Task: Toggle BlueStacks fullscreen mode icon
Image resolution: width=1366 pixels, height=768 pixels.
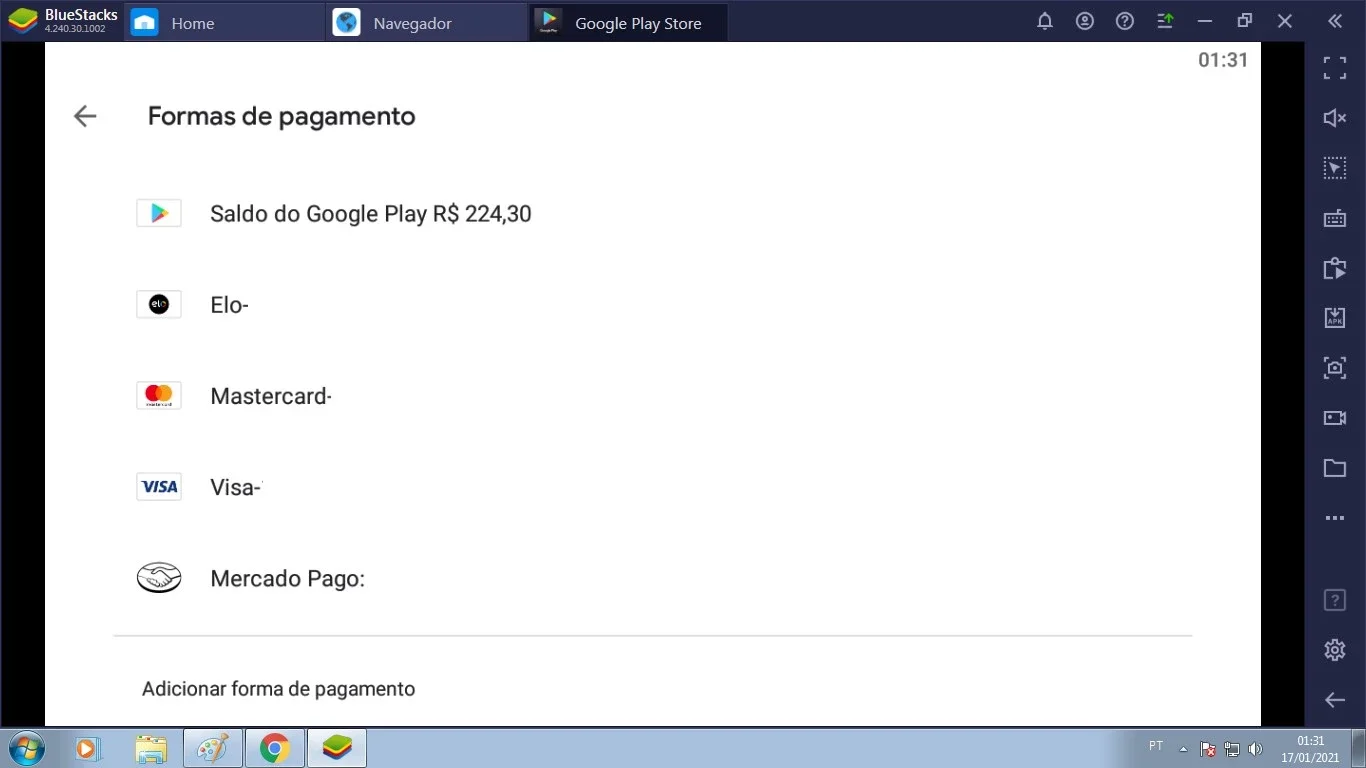Action: point(1335,68)
